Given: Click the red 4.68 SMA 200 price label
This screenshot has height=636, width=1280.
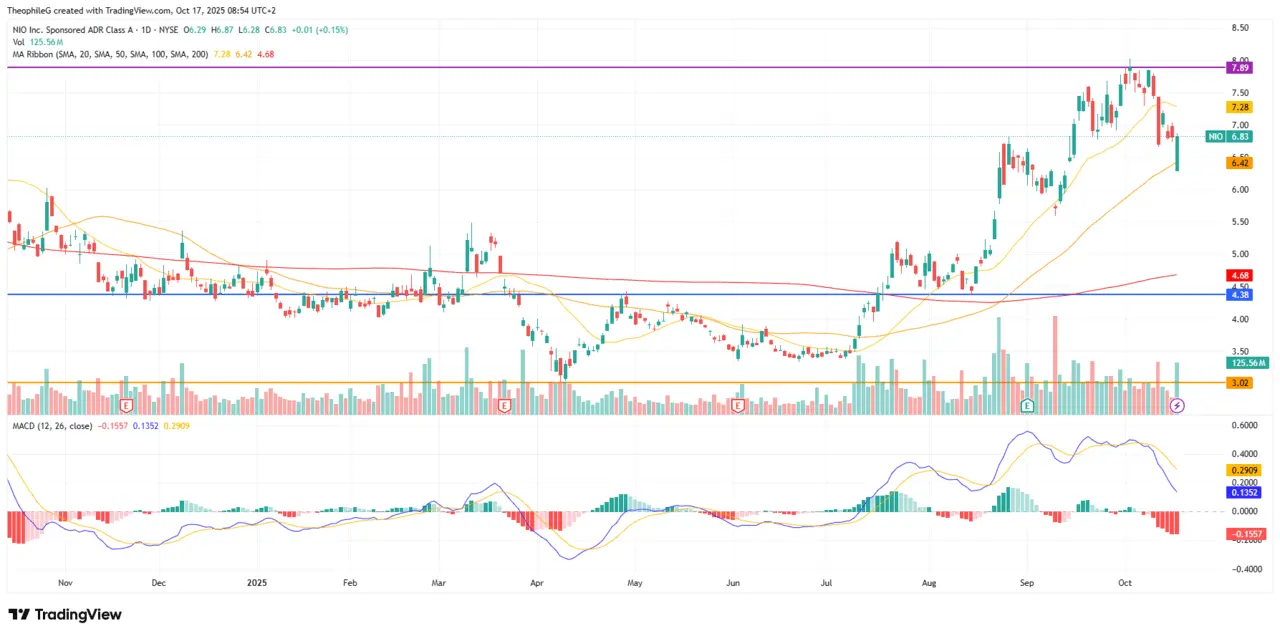Looking at the screenshot, I should [1239, 275].
